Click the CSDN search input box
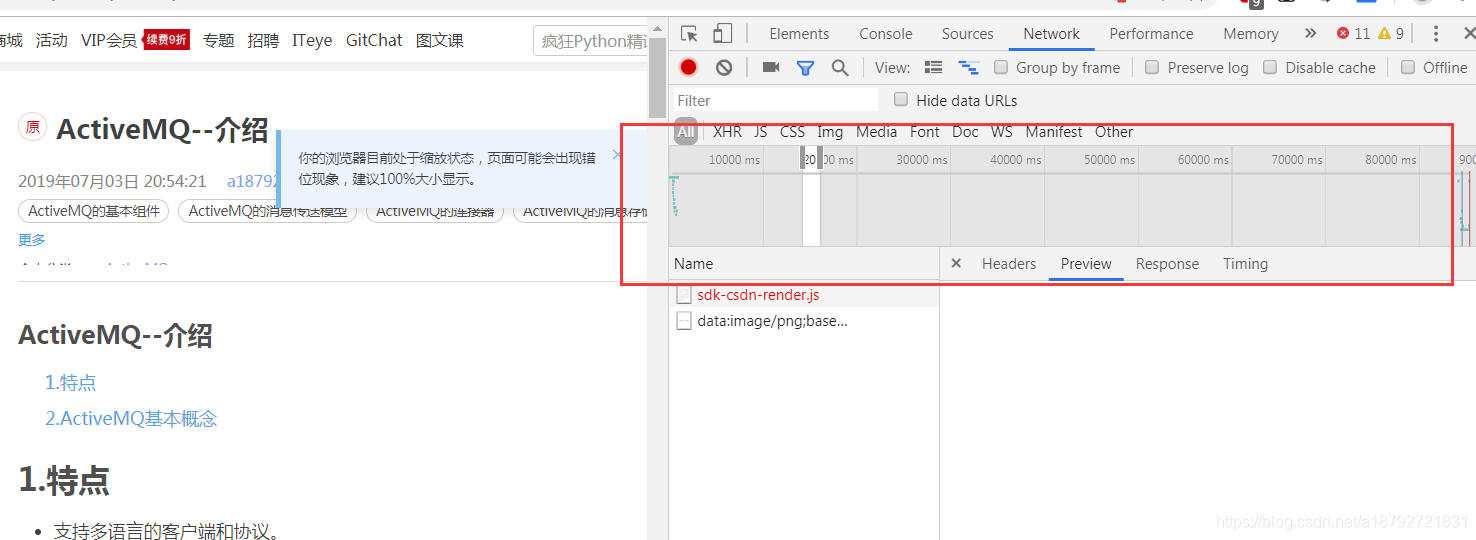Image resolution: width=1476 pixels, height=540 pixels. pyautogui.click(x=592, y=41)
